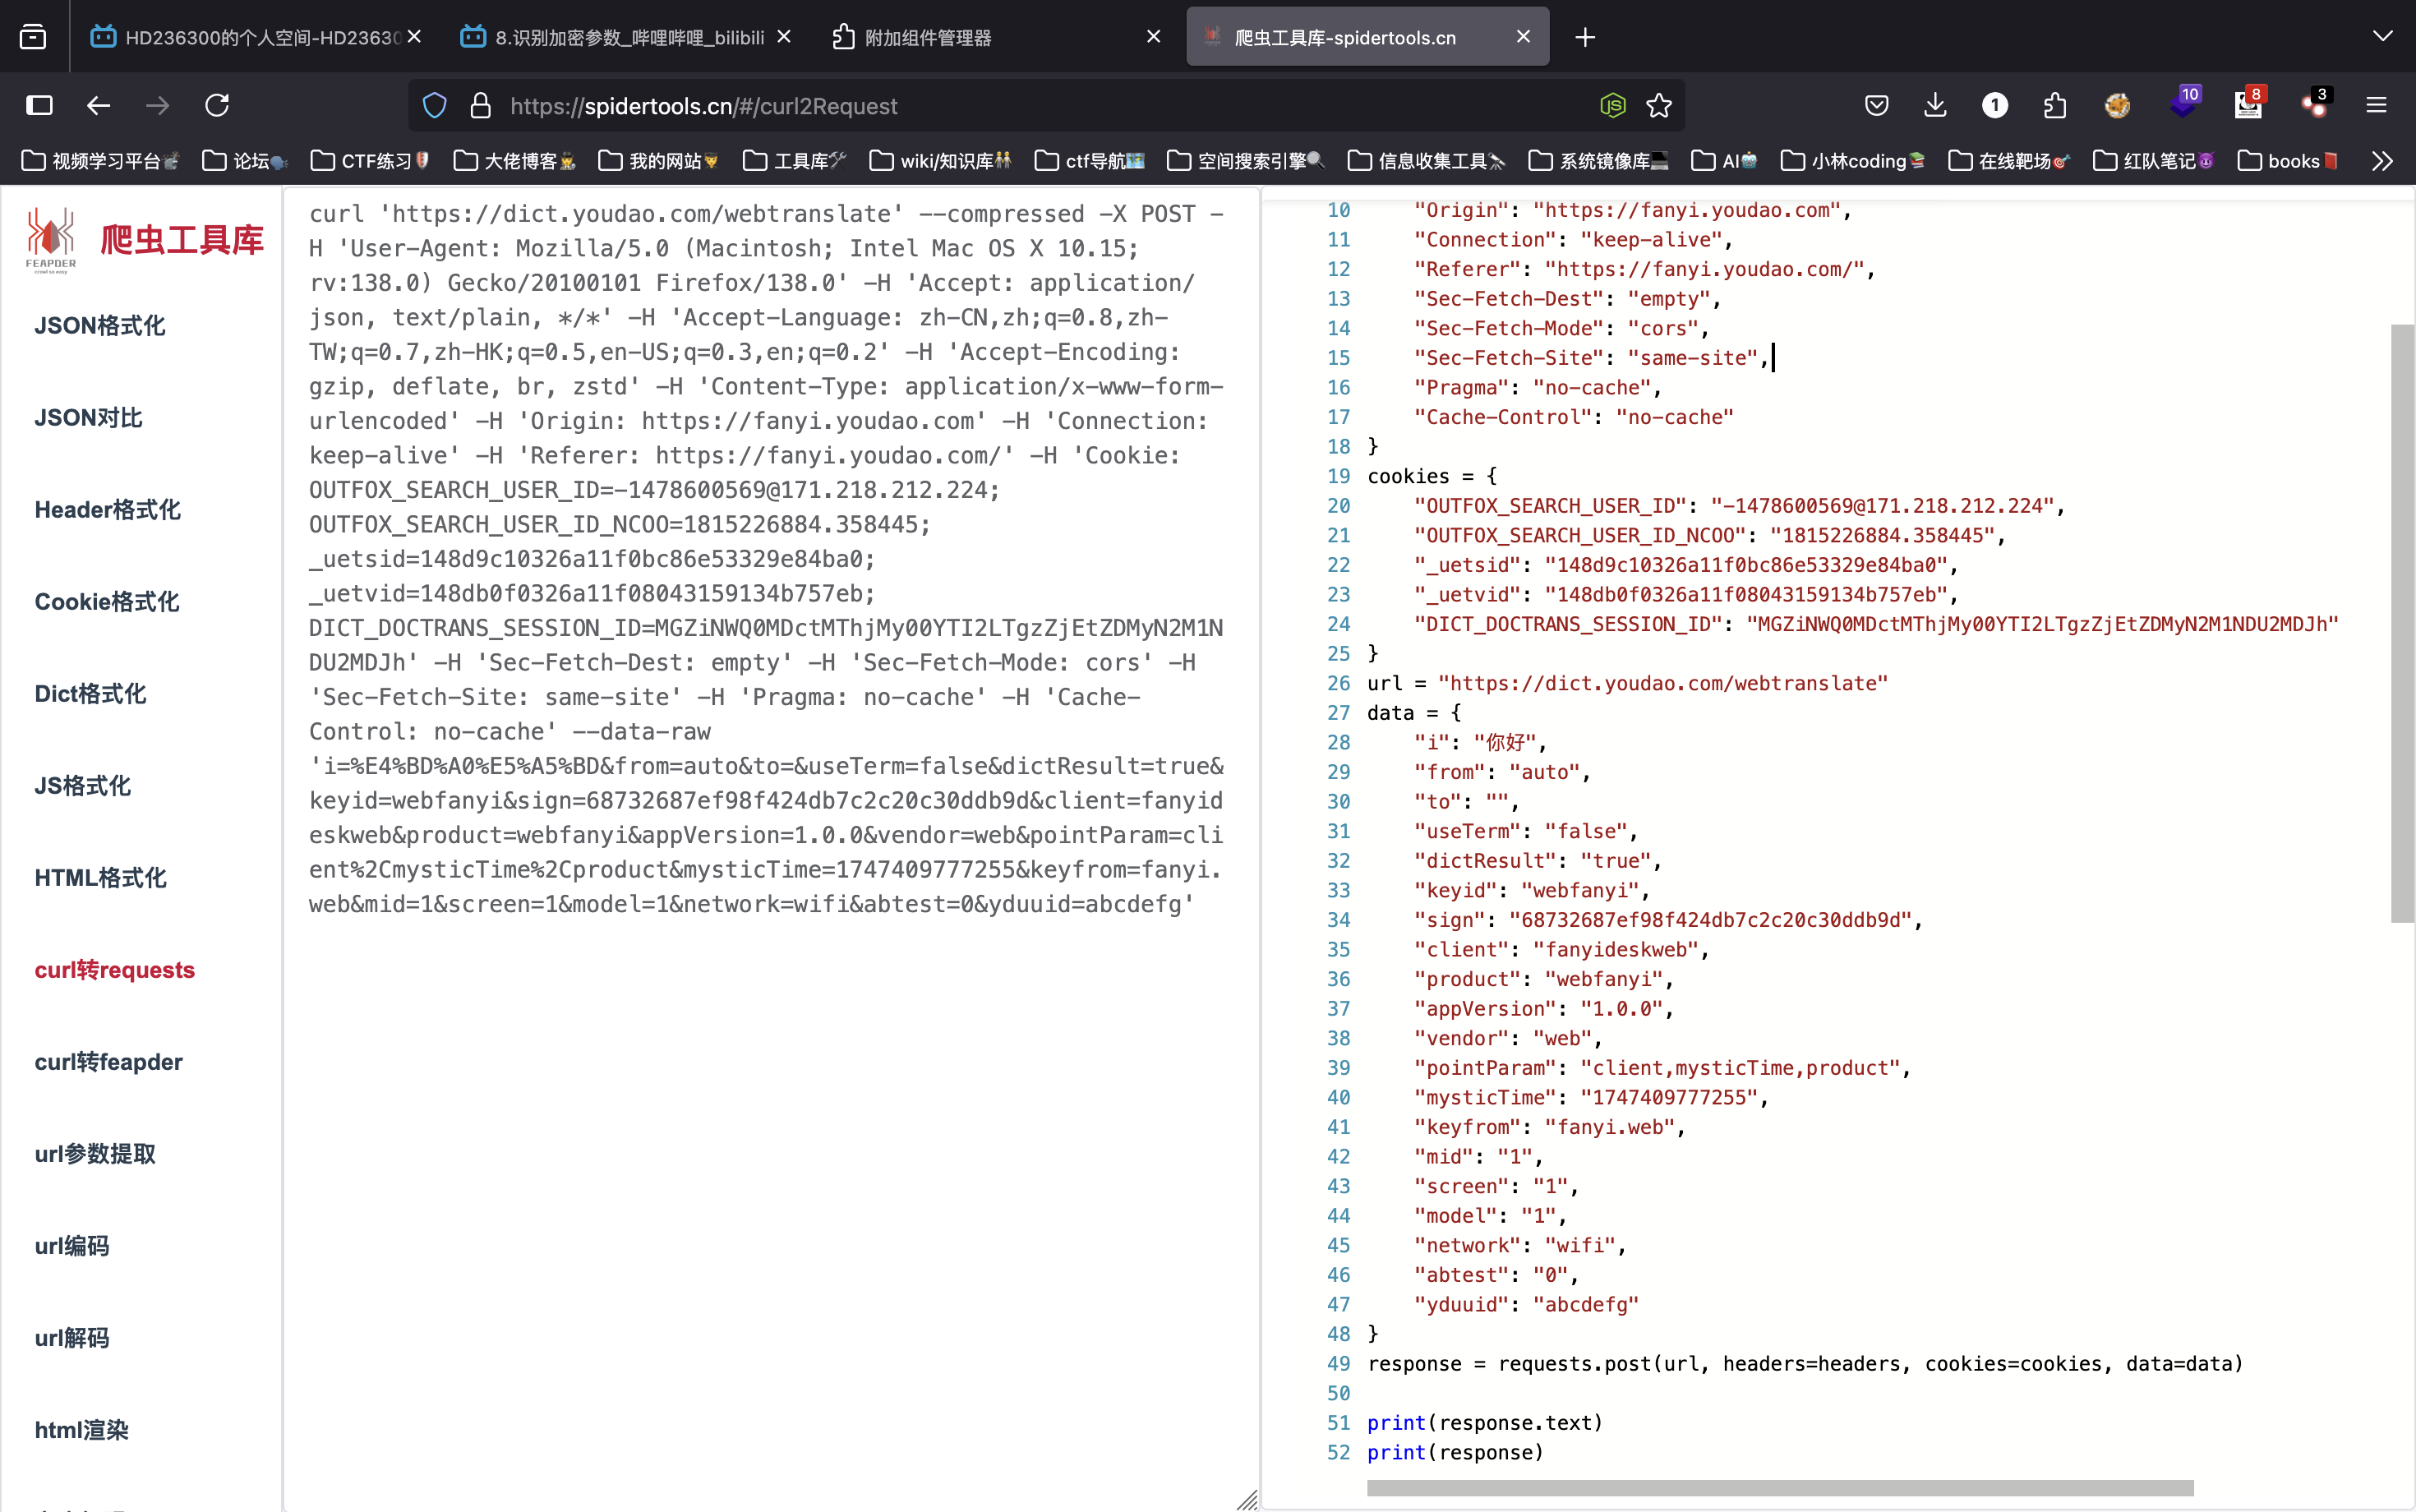Screen dimensions: 2416x1512
Task: Click the site security padlock icon
Action: 480,105
